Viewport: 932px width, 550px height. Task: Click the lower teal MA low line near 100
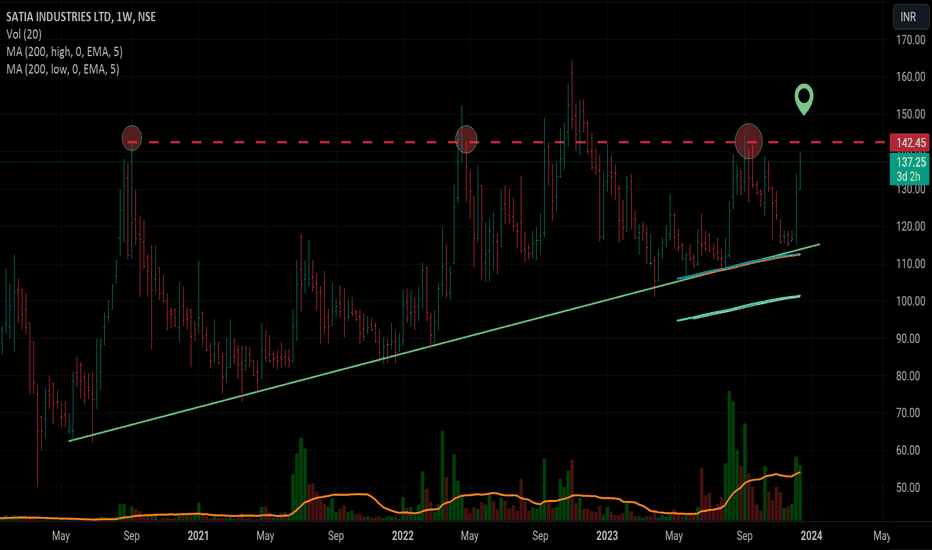pos(739,308)
